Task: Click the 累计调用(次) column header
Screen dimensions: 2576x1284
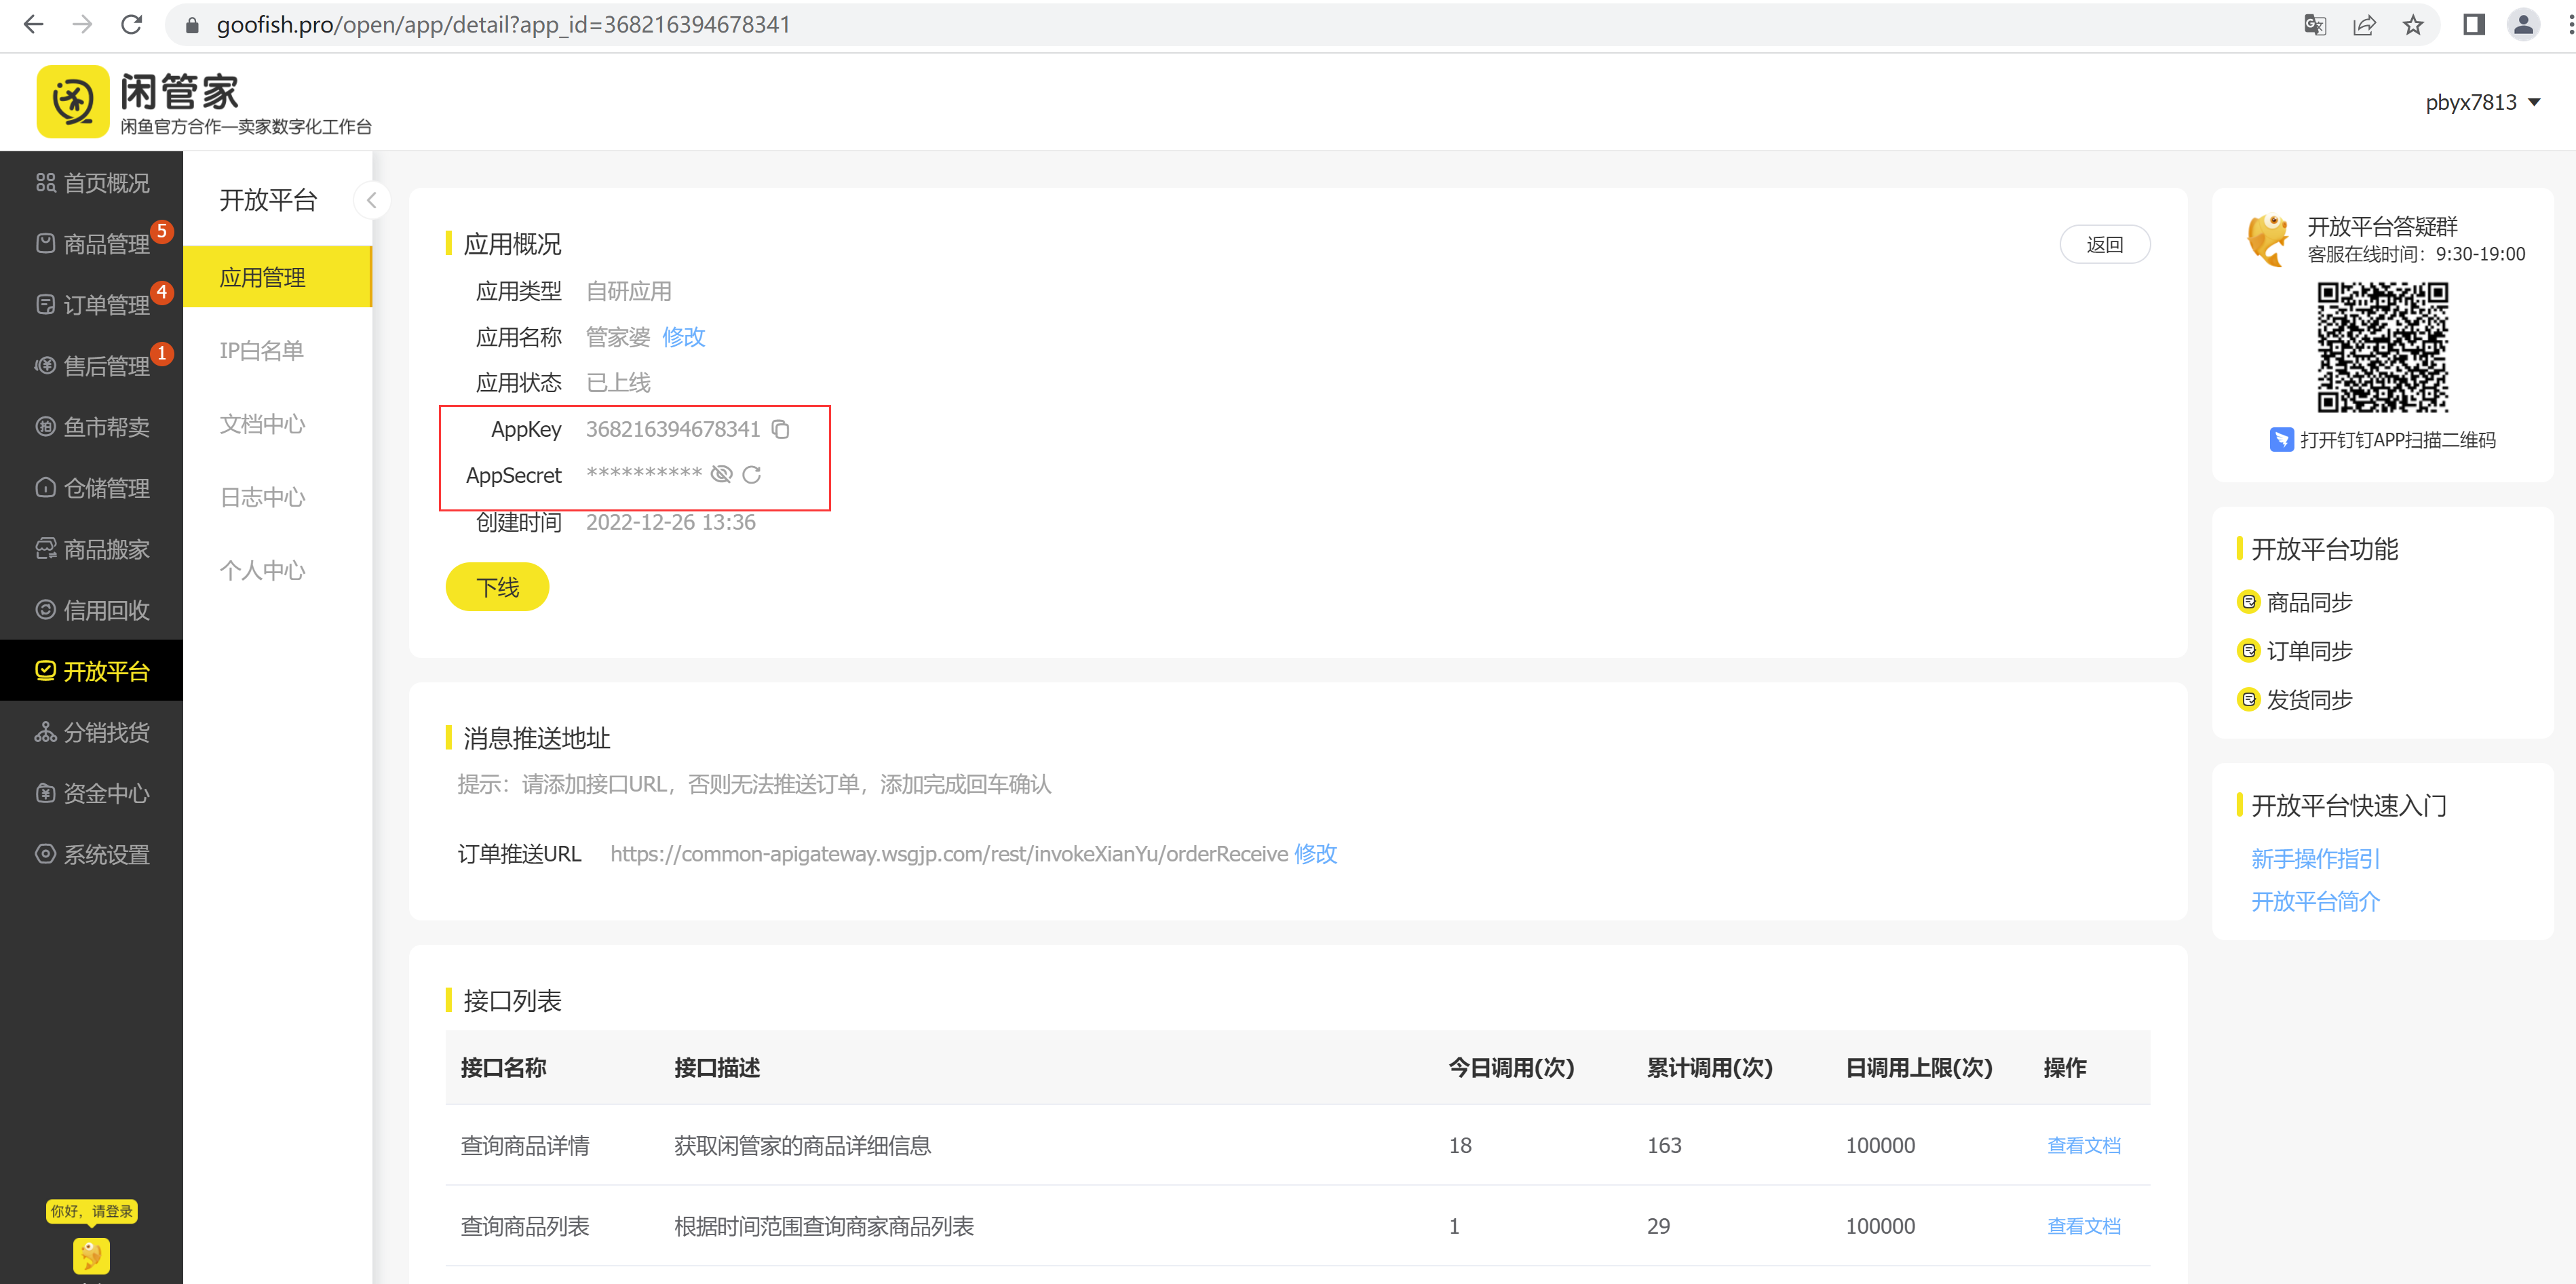Action: 1709,1068
